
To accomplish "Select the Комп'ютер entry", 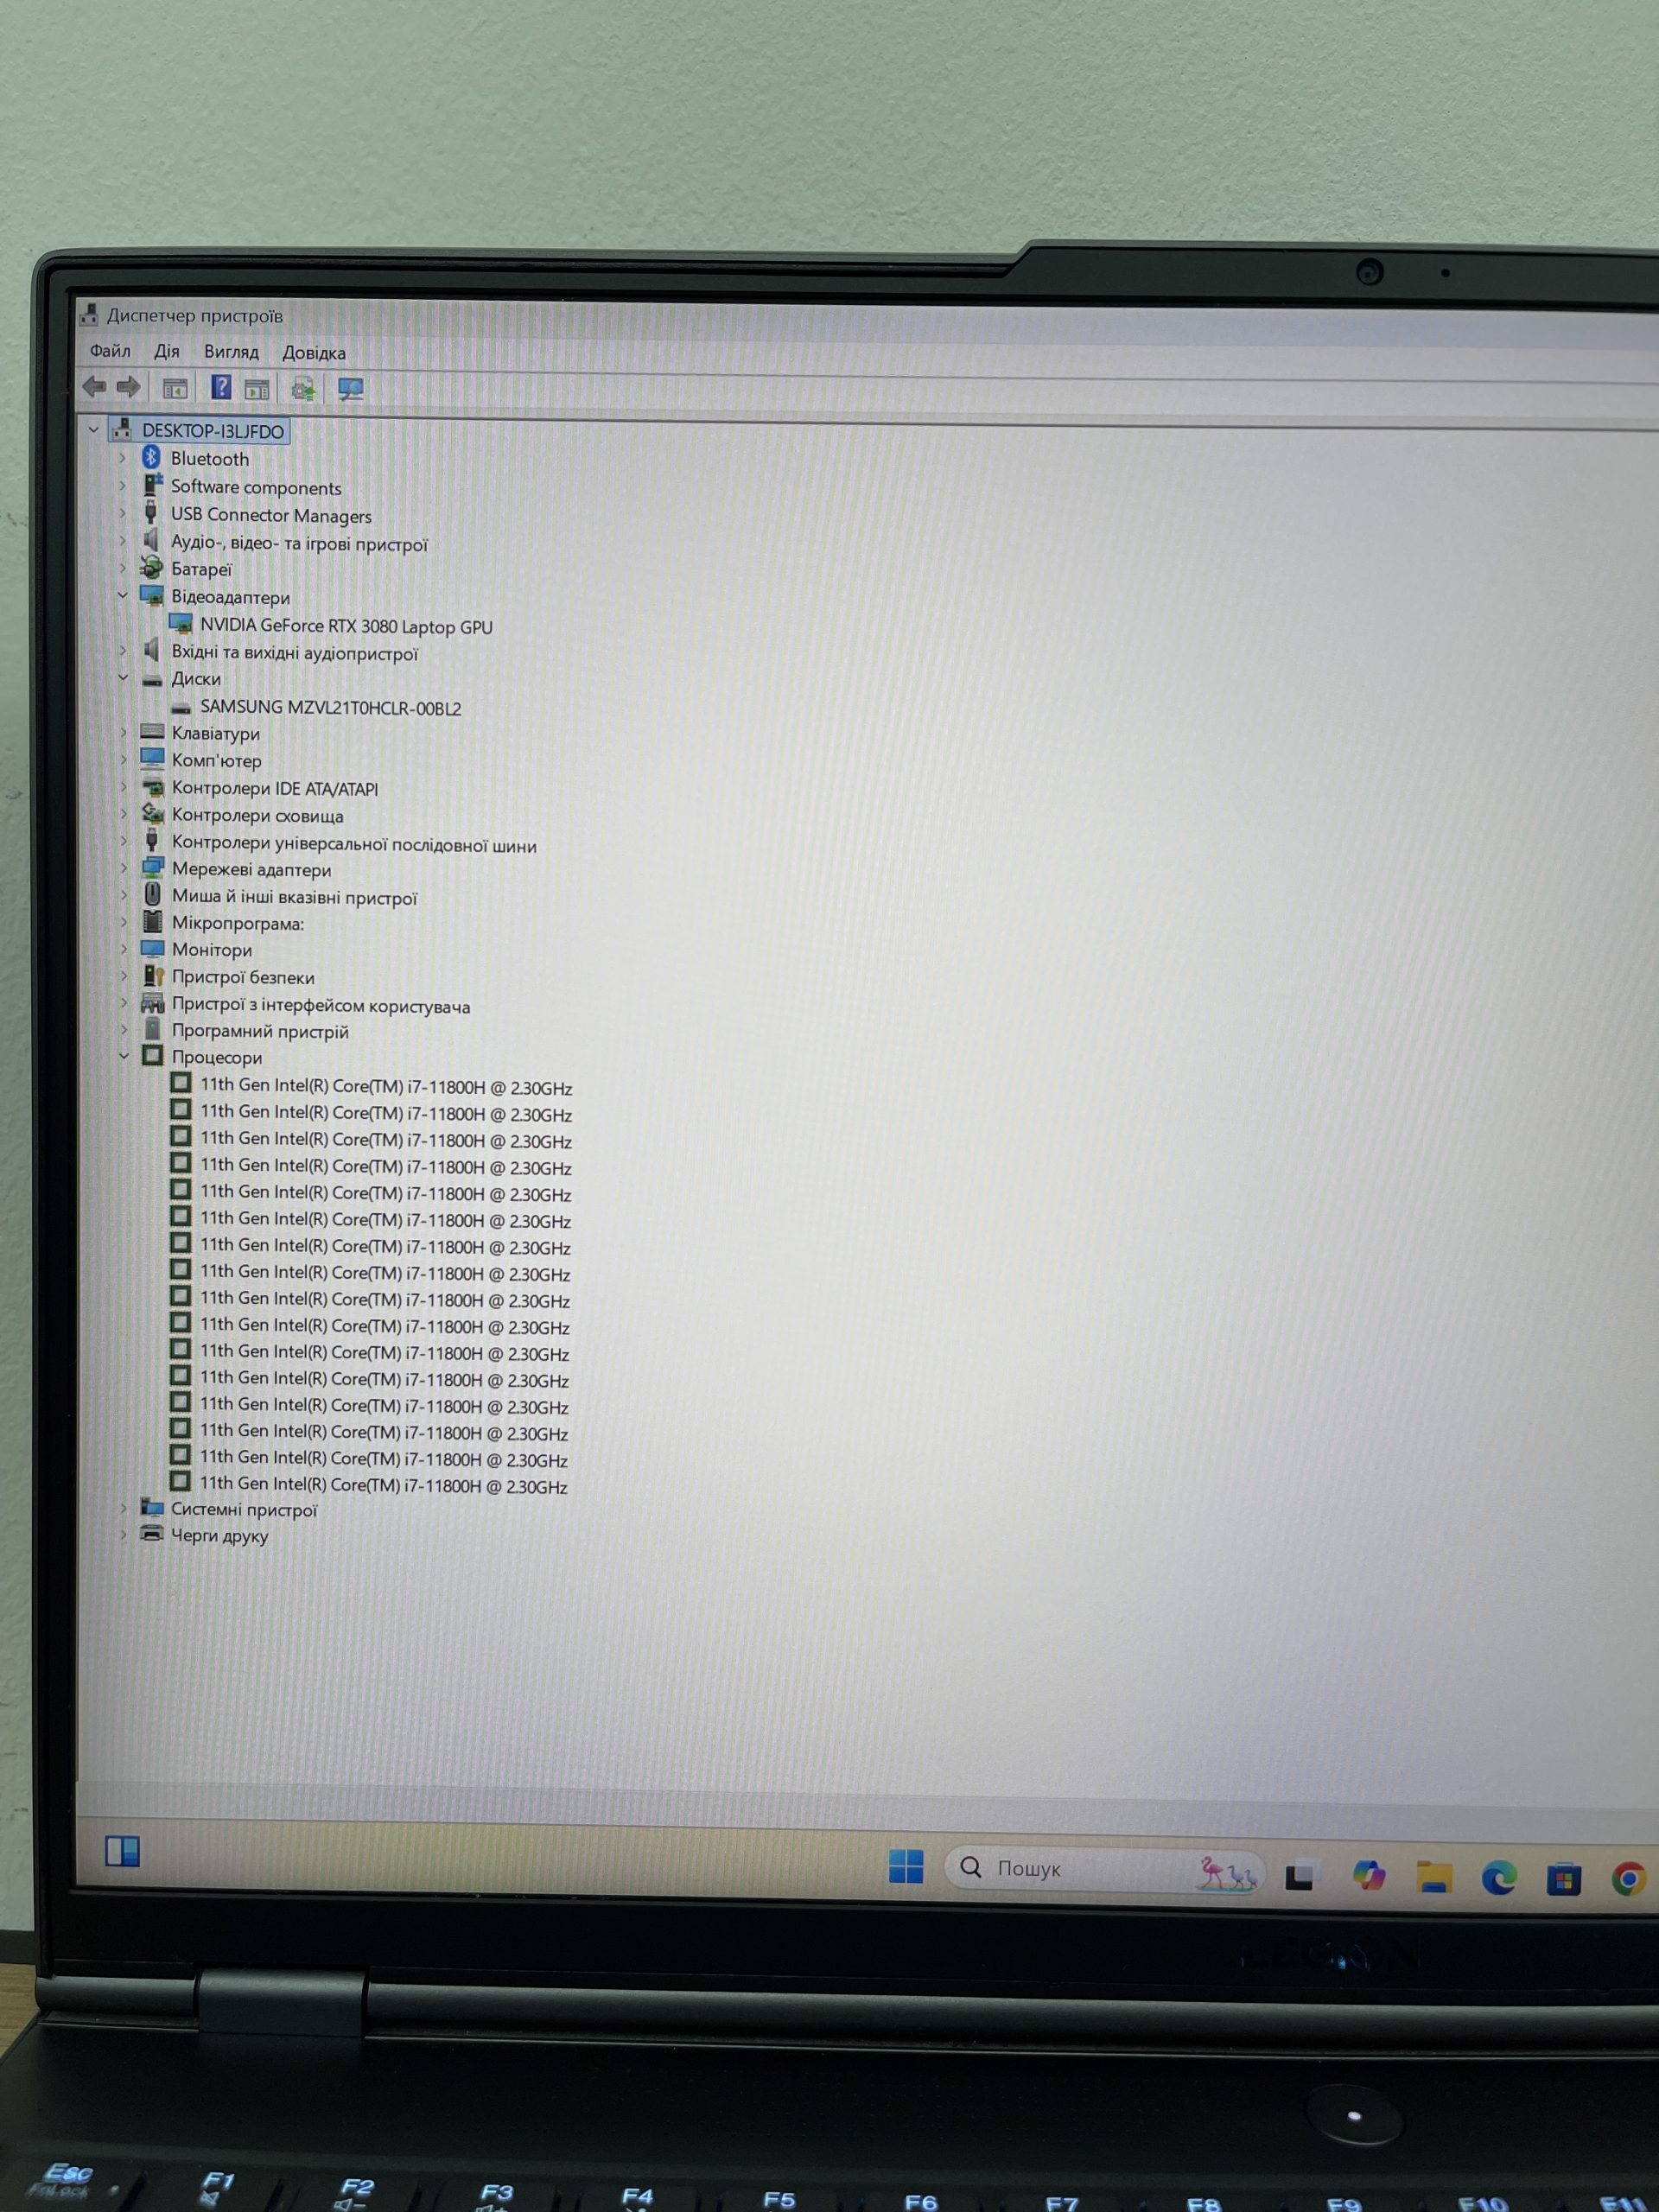I will (216, 760).
